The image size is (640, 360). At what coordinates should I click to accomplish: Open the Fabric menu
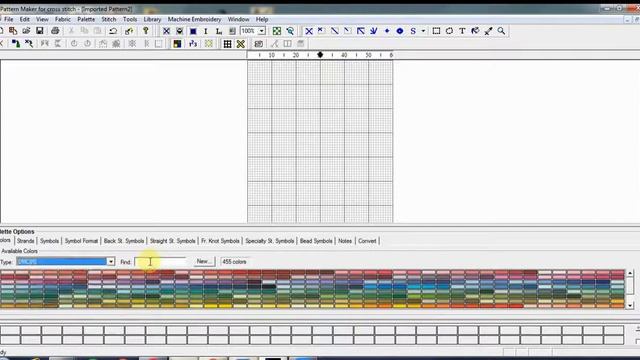tap(62, 19)
